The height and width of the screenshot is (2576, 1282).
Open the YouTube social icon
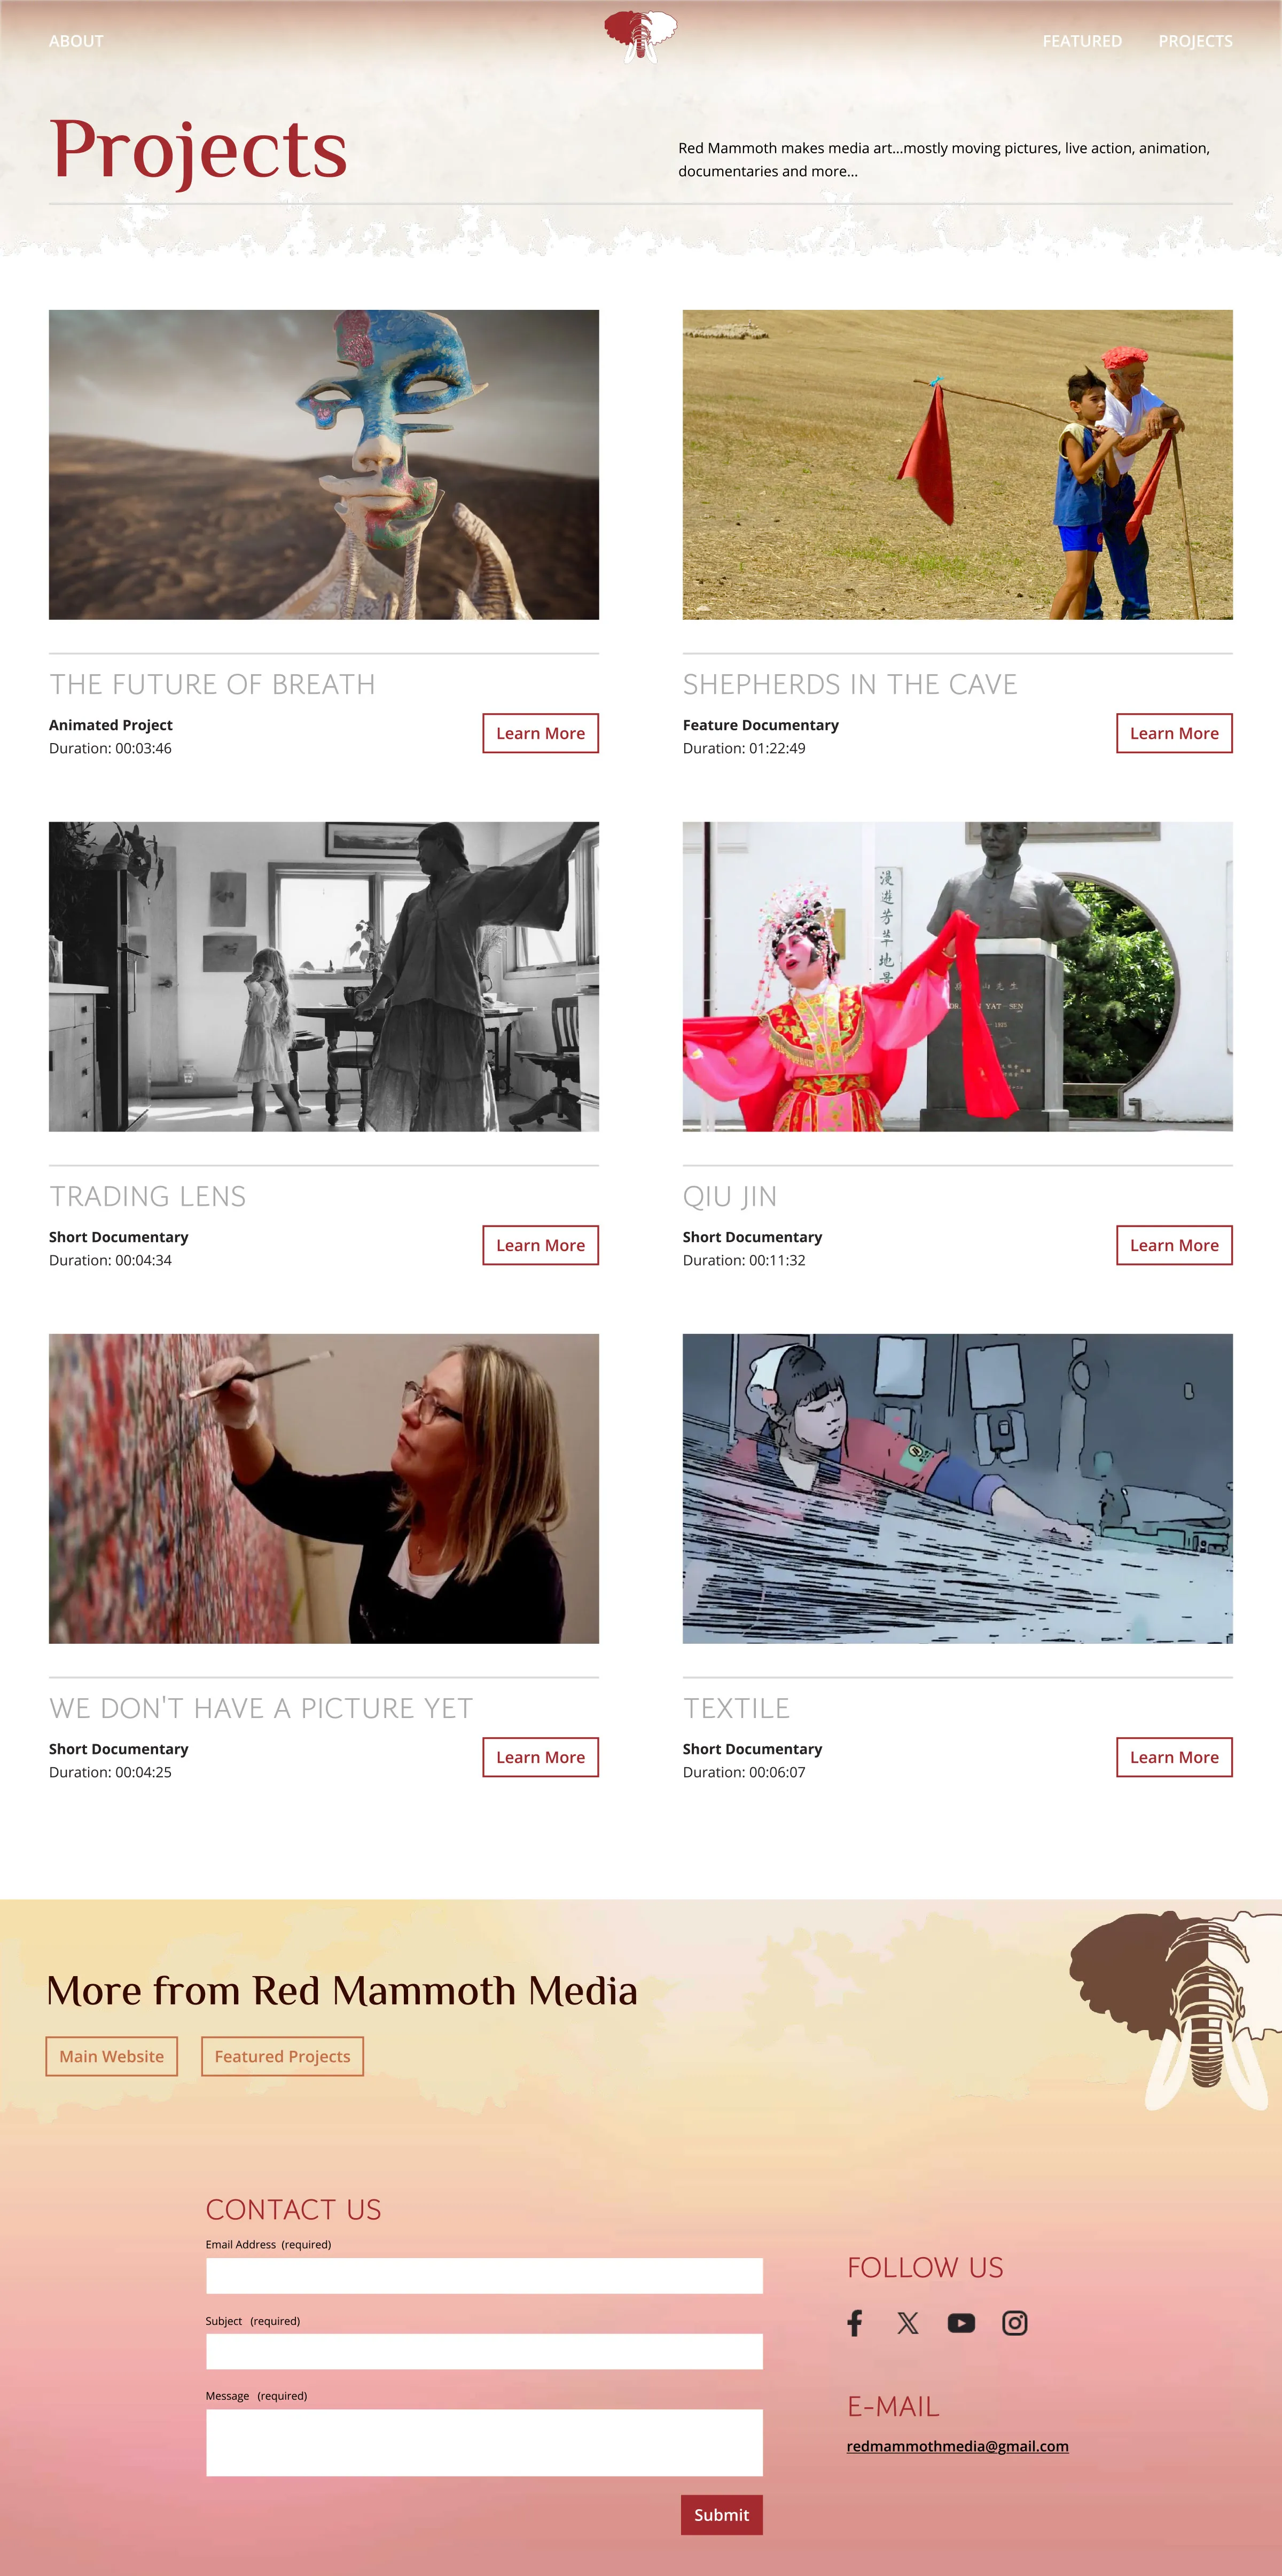(961, 2323)
